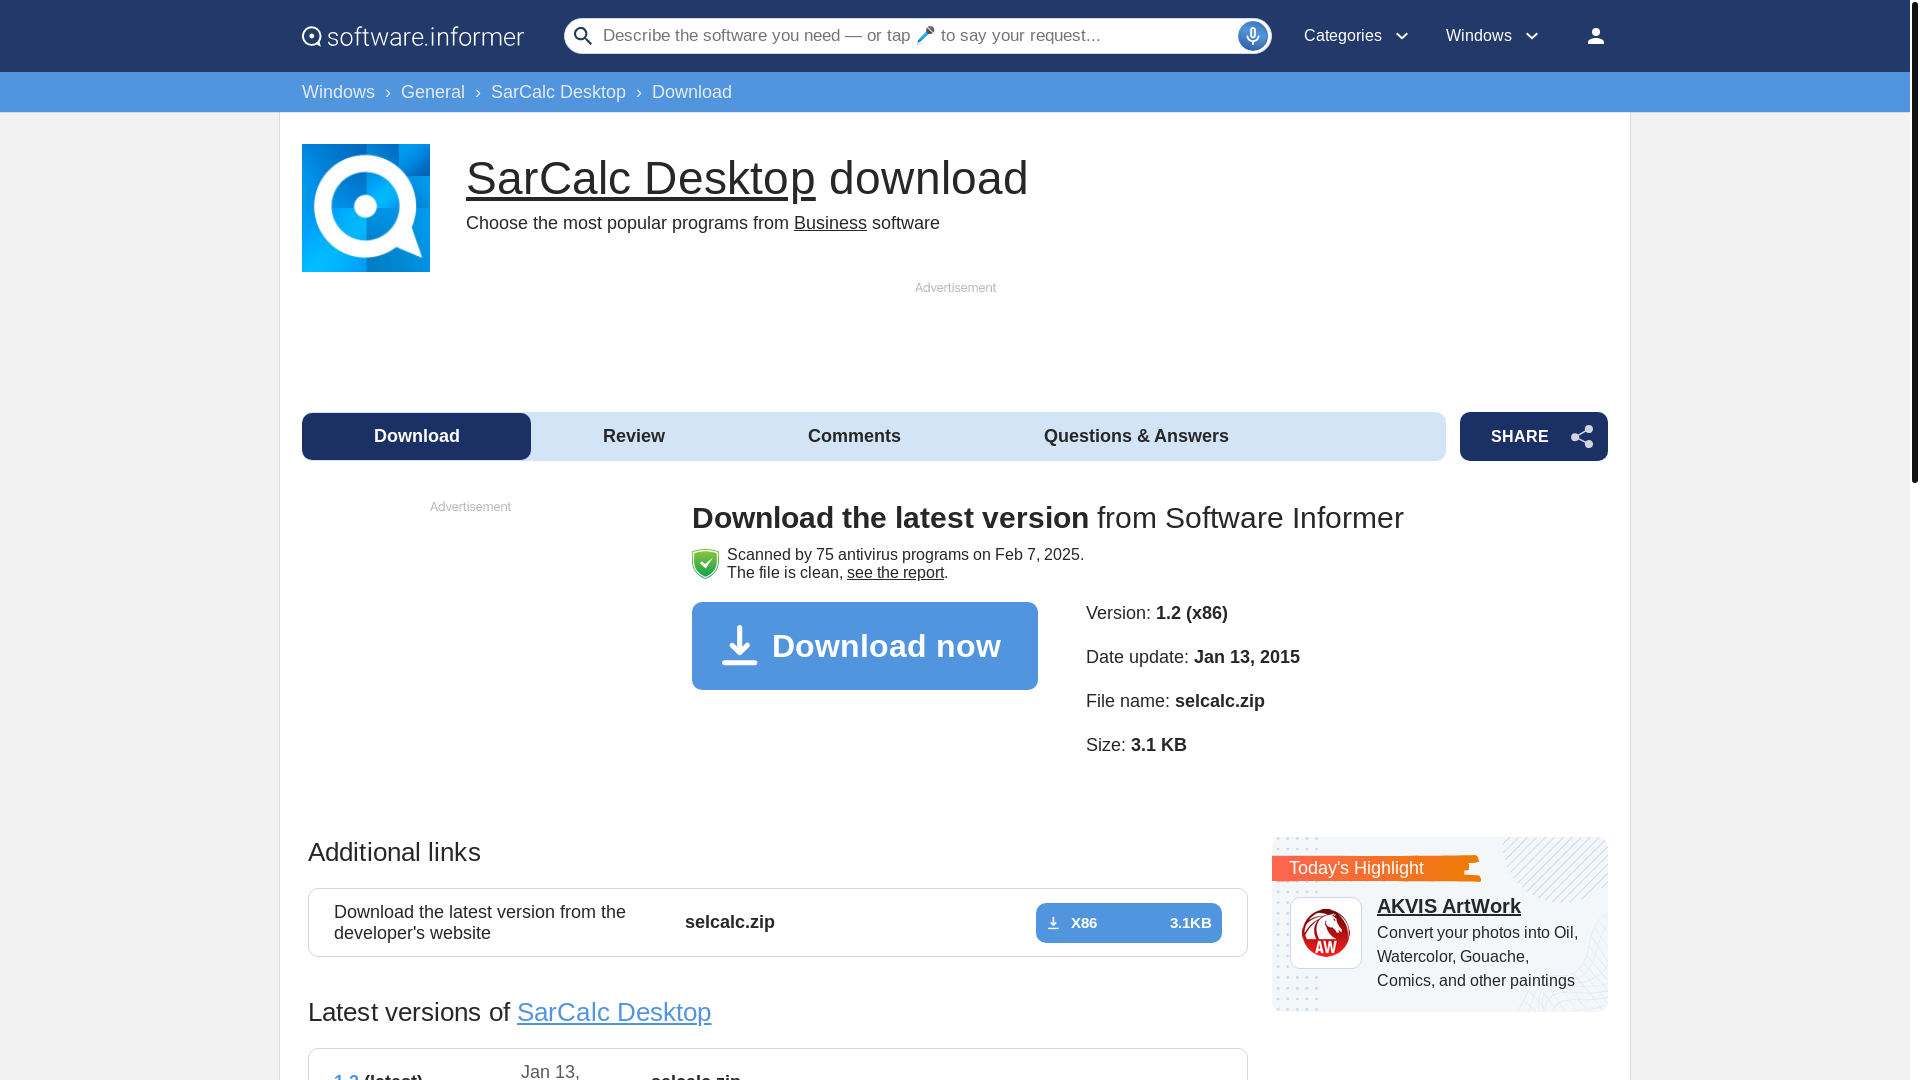This screenshot has width=1920, height=1080.
Task: Open the user account icon
Action: click(x=1595, y=36)
